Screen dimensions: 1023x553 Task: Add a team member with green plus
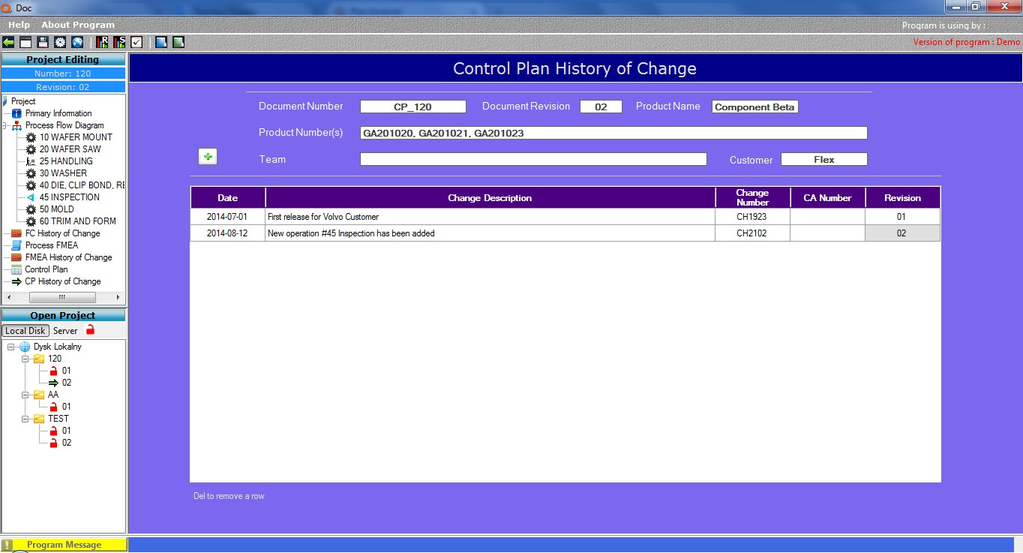(207, 157)
